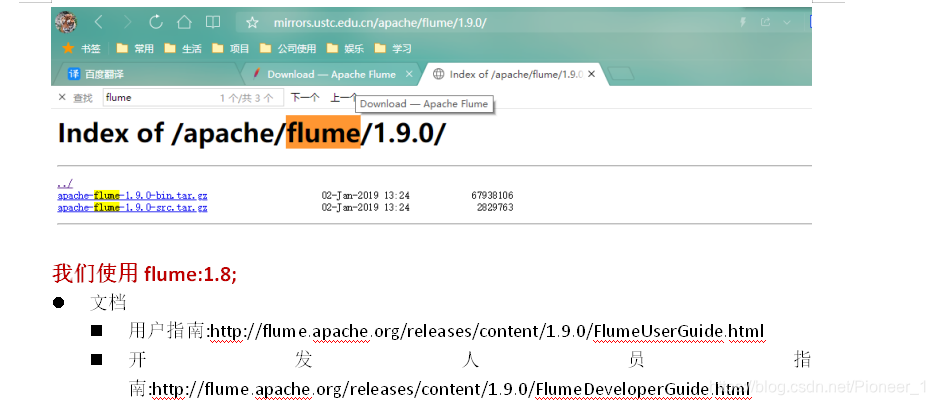The image size is (935, 405).
Task: Click the lightning speed mode icon
Action: pos(743,23)
